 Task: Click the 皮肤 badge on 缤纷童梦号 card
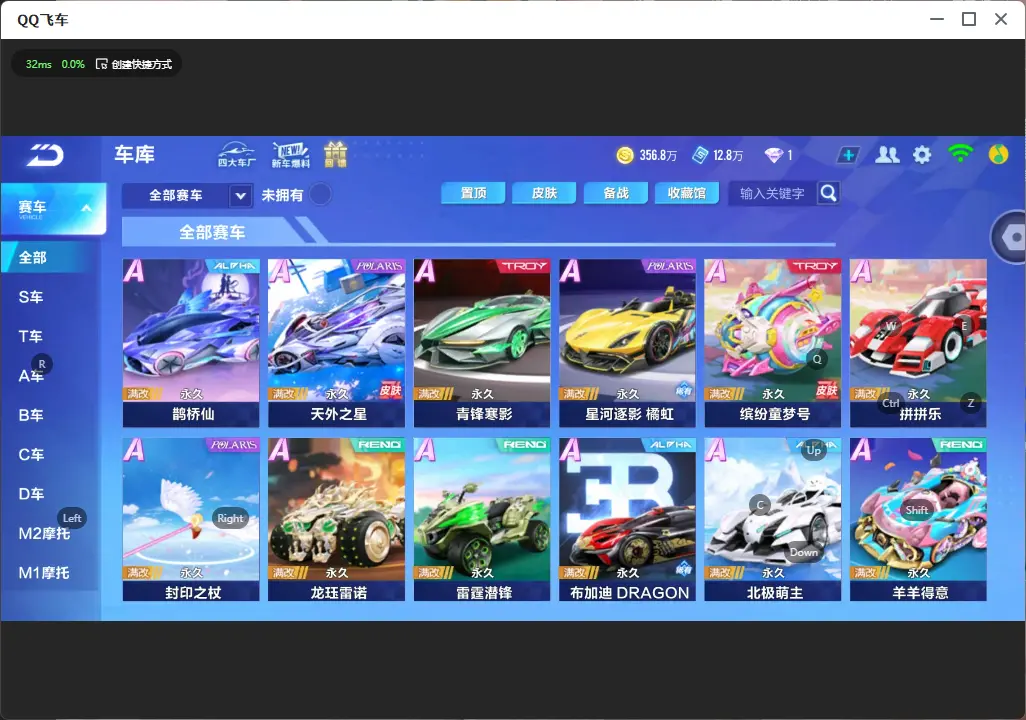[x=826, y=390]
